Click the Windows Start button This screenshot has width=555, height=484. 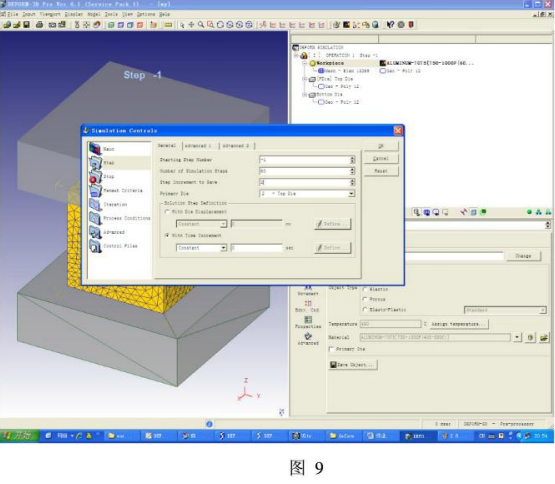click(19, 436)
